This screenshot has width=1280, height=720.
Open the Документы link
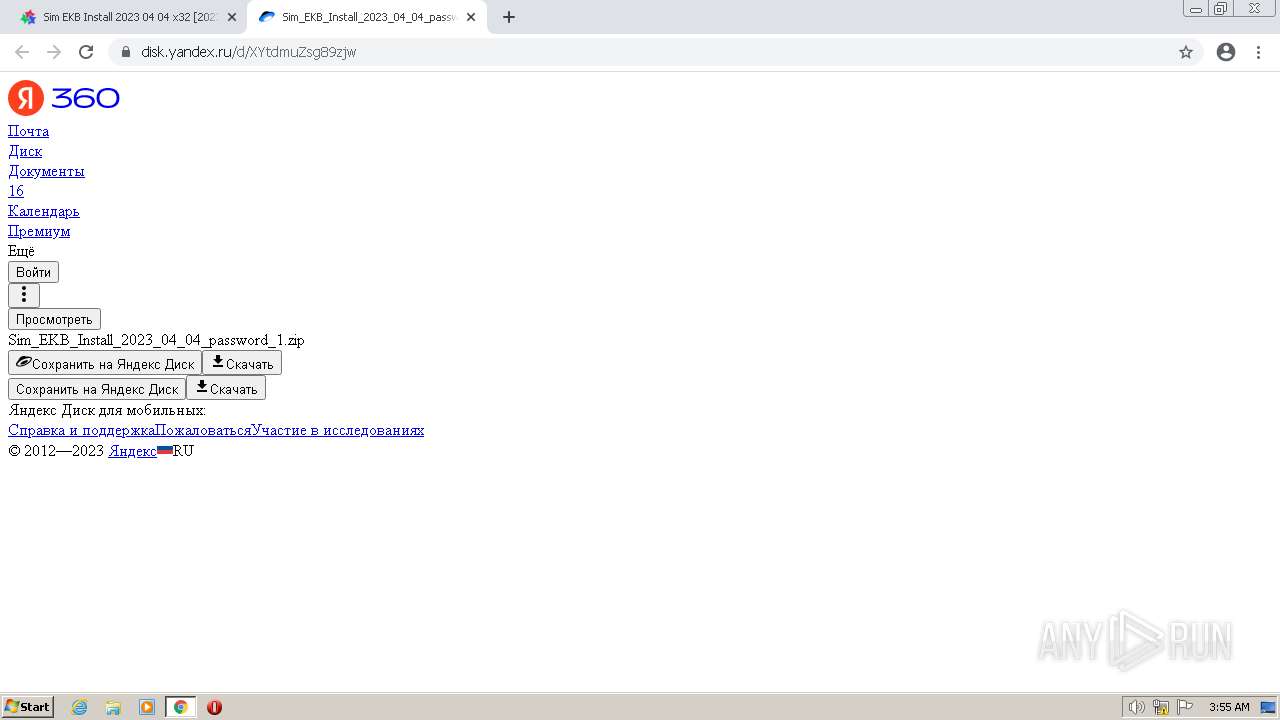[46, 171]
